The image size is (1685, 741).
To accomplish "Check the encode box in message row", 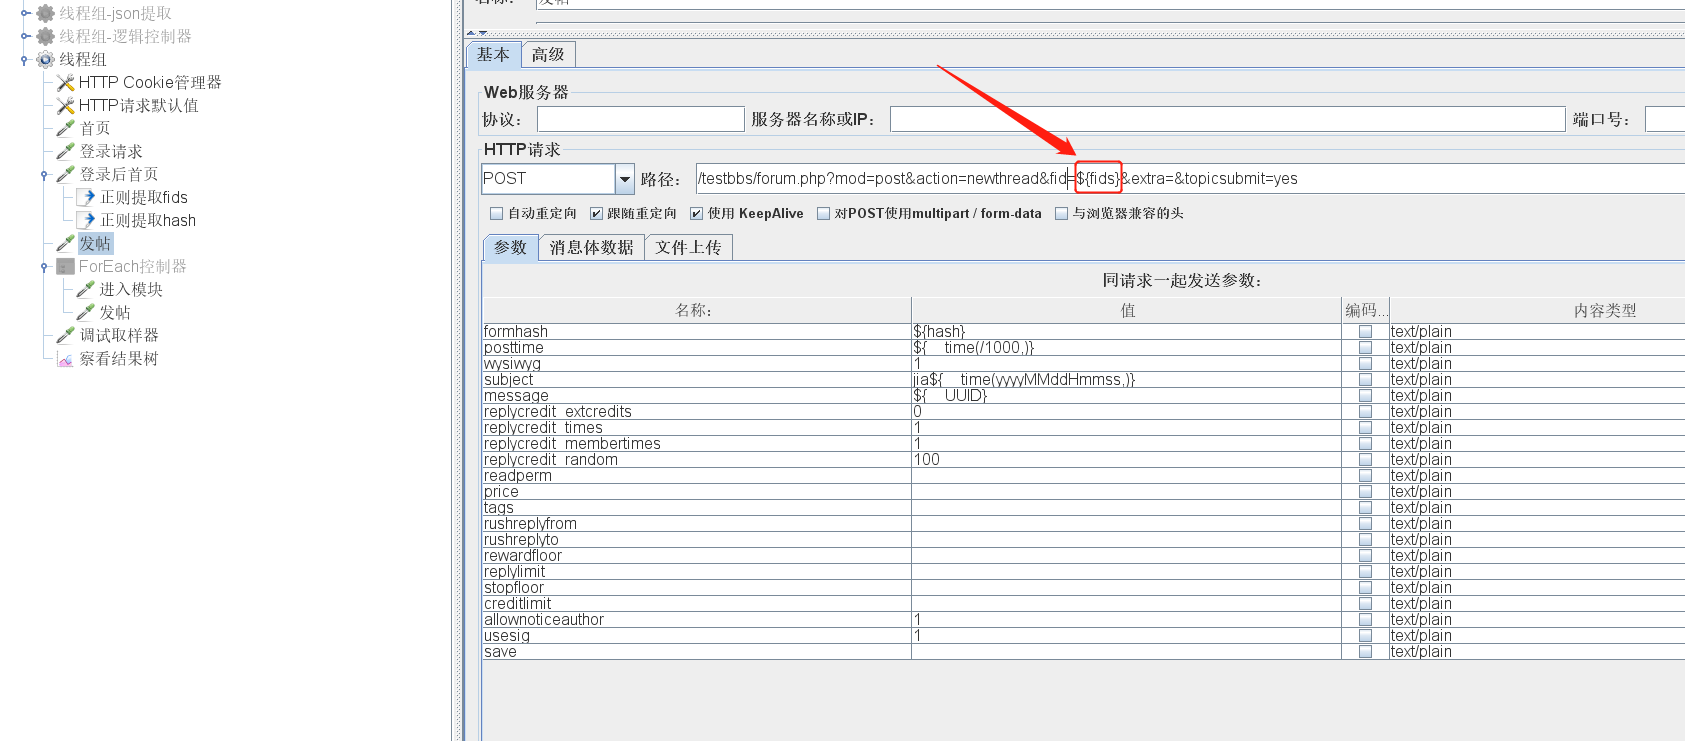I will click(1365, 395).
